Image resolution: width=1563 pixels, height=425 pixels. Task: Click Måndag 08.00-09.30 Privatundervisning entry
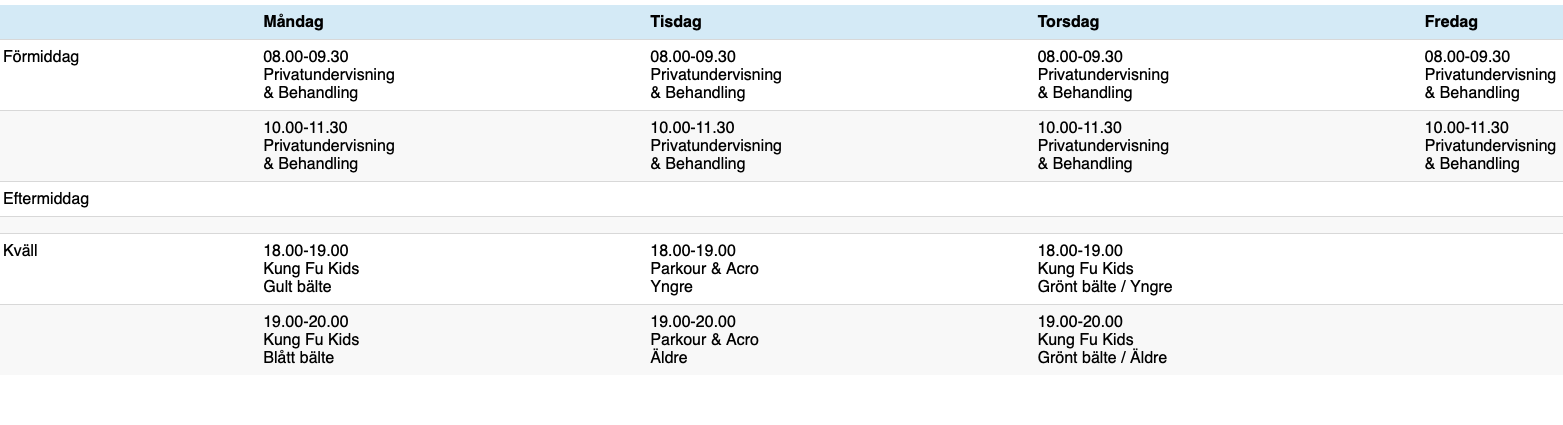[x=329, y=75]
